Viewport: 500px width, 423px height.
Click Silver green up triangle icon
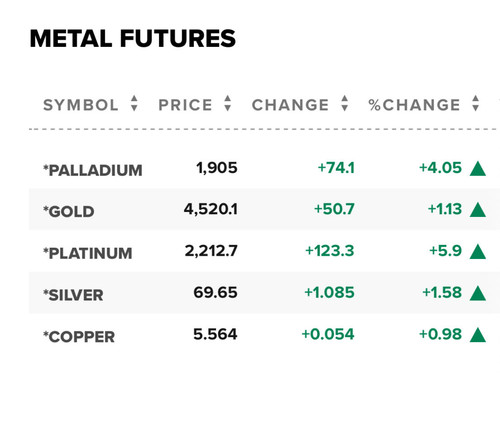click(478, 293)
